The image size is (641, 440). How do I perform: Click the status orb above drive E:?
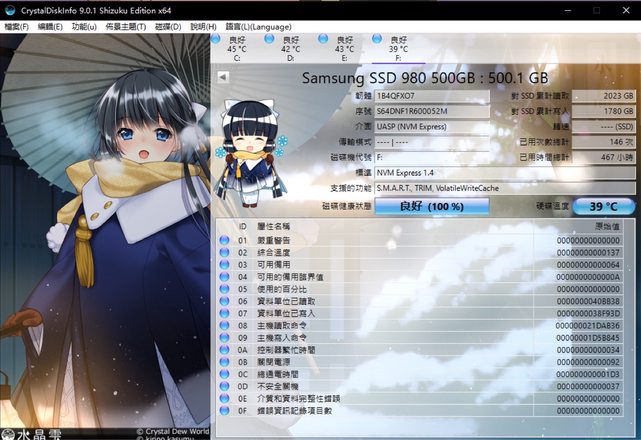pos(322,39)
